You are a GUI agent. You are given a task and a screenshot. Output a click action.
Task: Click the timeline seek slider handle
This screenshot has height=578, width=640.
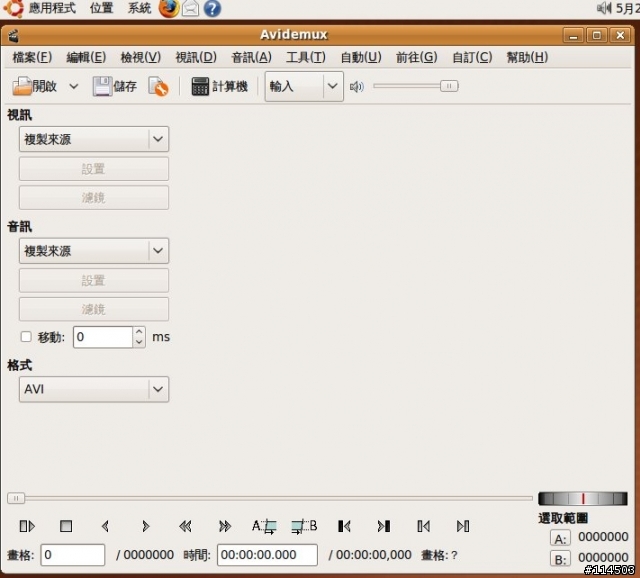point(16,498)
